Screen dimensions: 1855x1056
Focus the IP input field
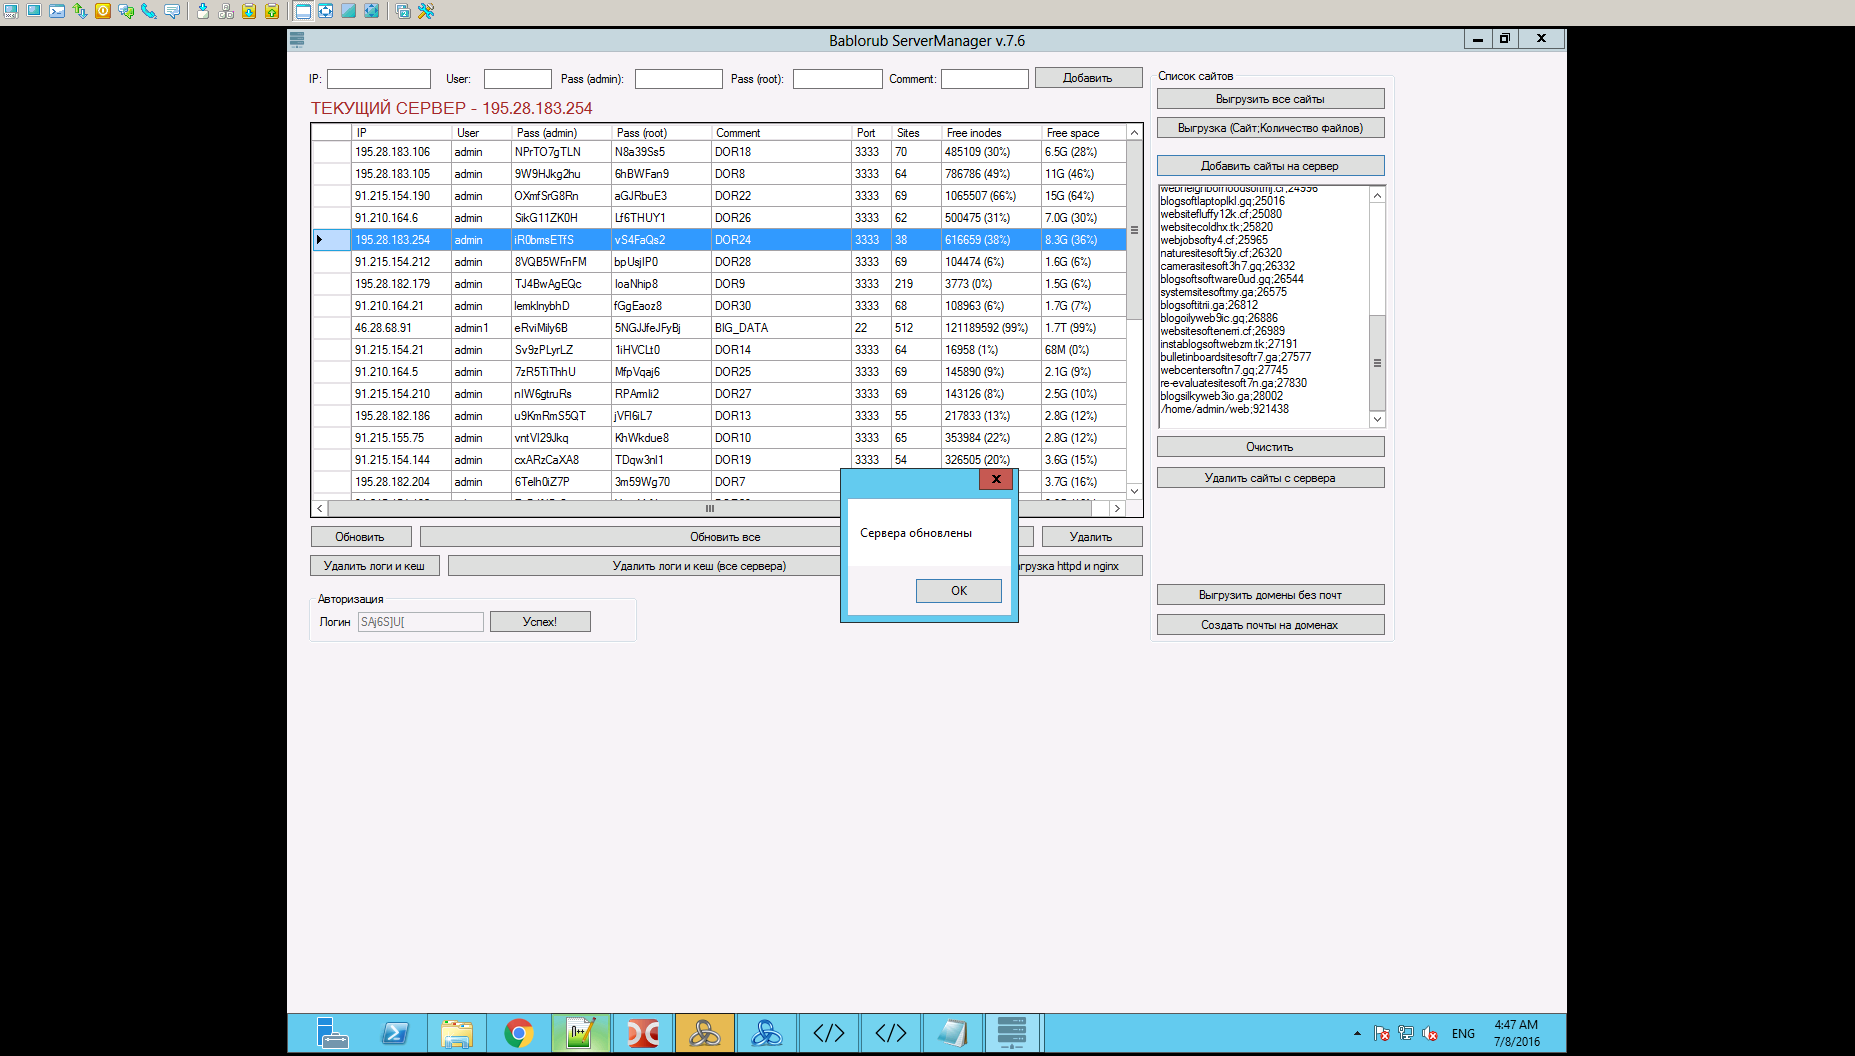coord(379,79)
